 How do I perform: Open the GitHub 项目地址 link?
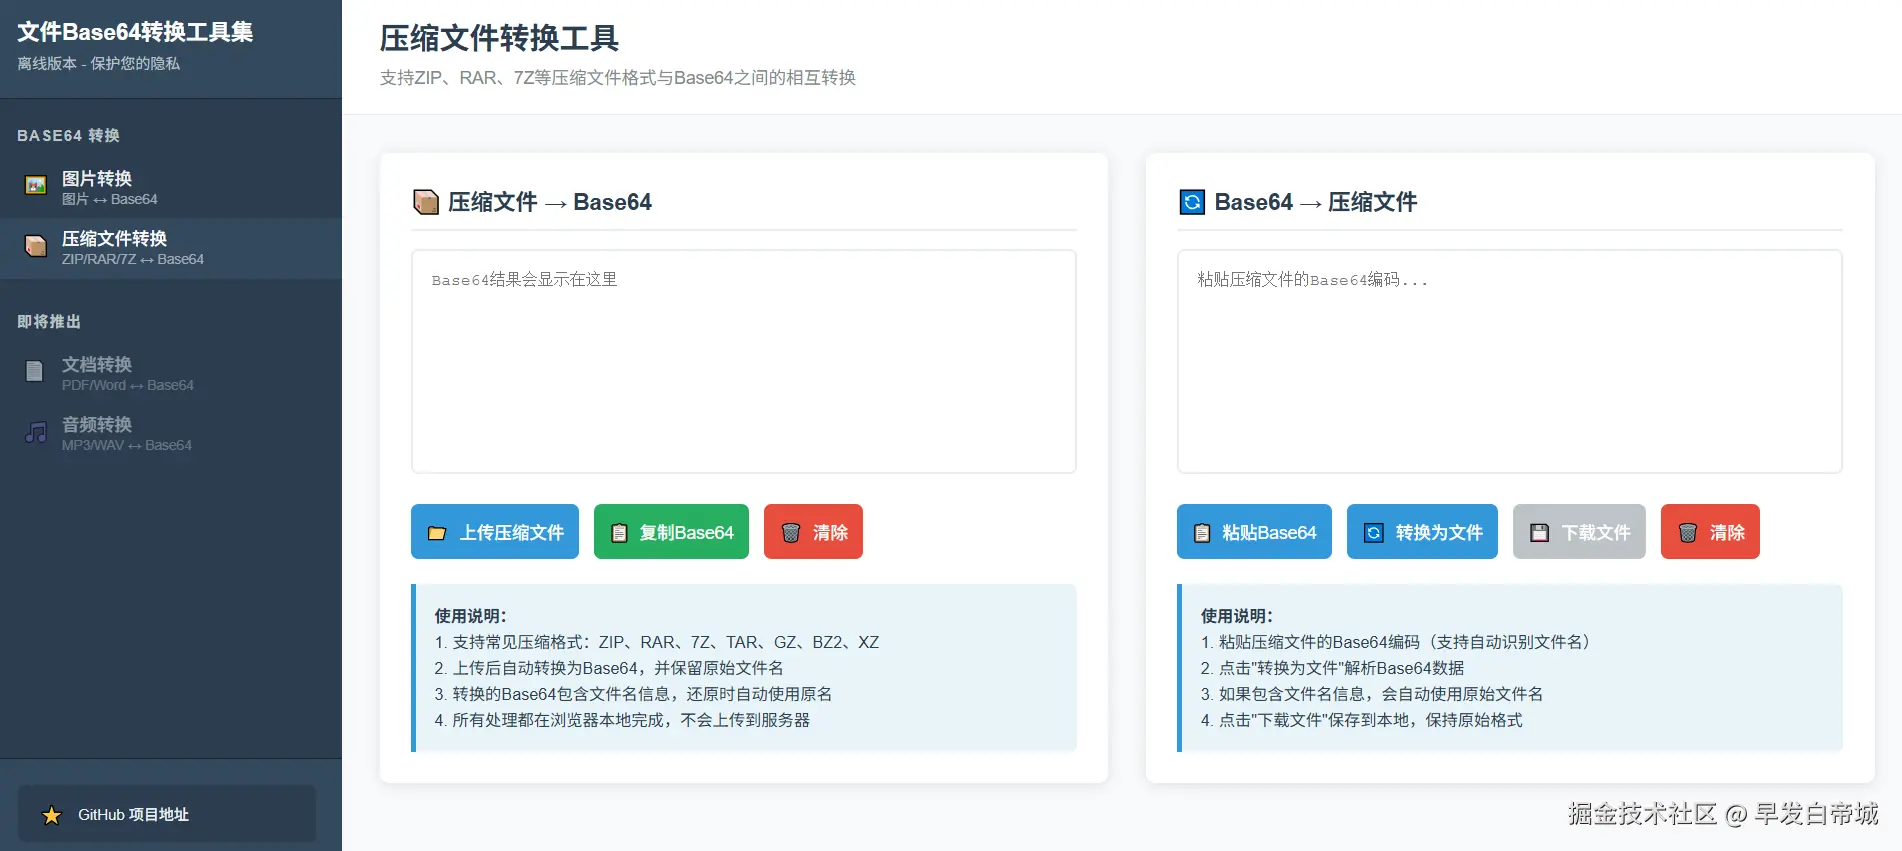(x=167, y=814)
